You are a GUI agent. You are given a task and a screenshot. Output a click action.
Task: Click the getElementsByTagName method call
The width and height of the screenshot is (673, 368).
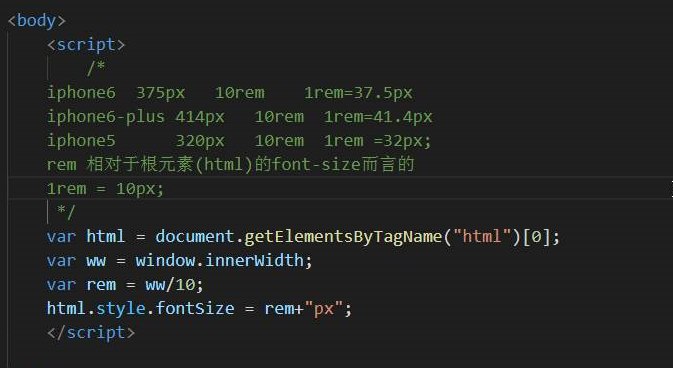[x=343, y=237]
